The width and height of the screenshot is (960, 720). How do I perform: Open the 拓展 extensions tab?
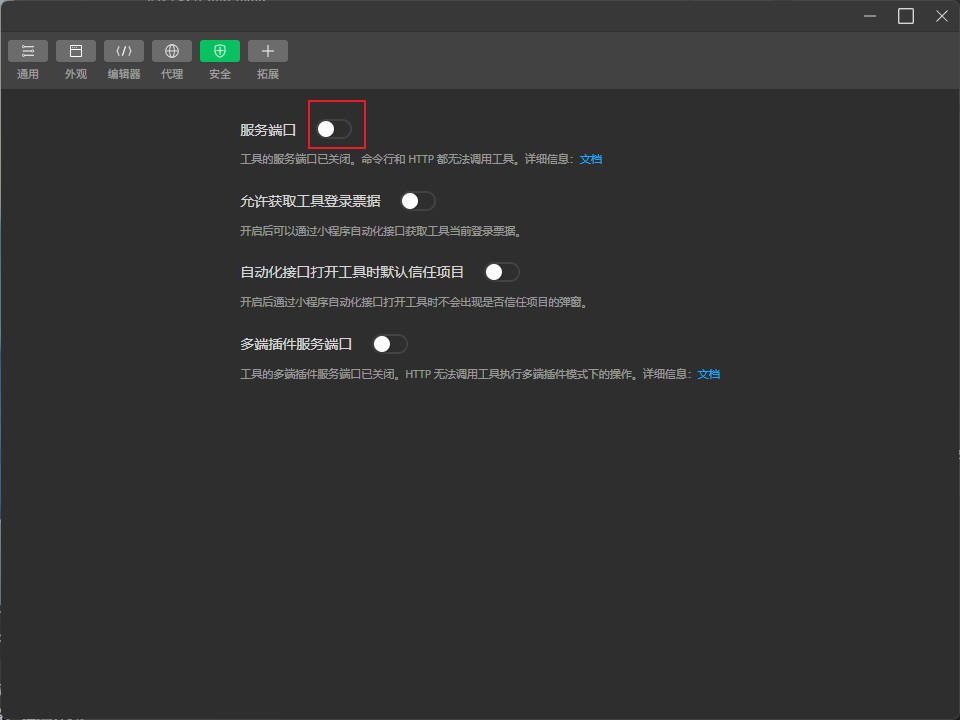click(x=268, y=60)
